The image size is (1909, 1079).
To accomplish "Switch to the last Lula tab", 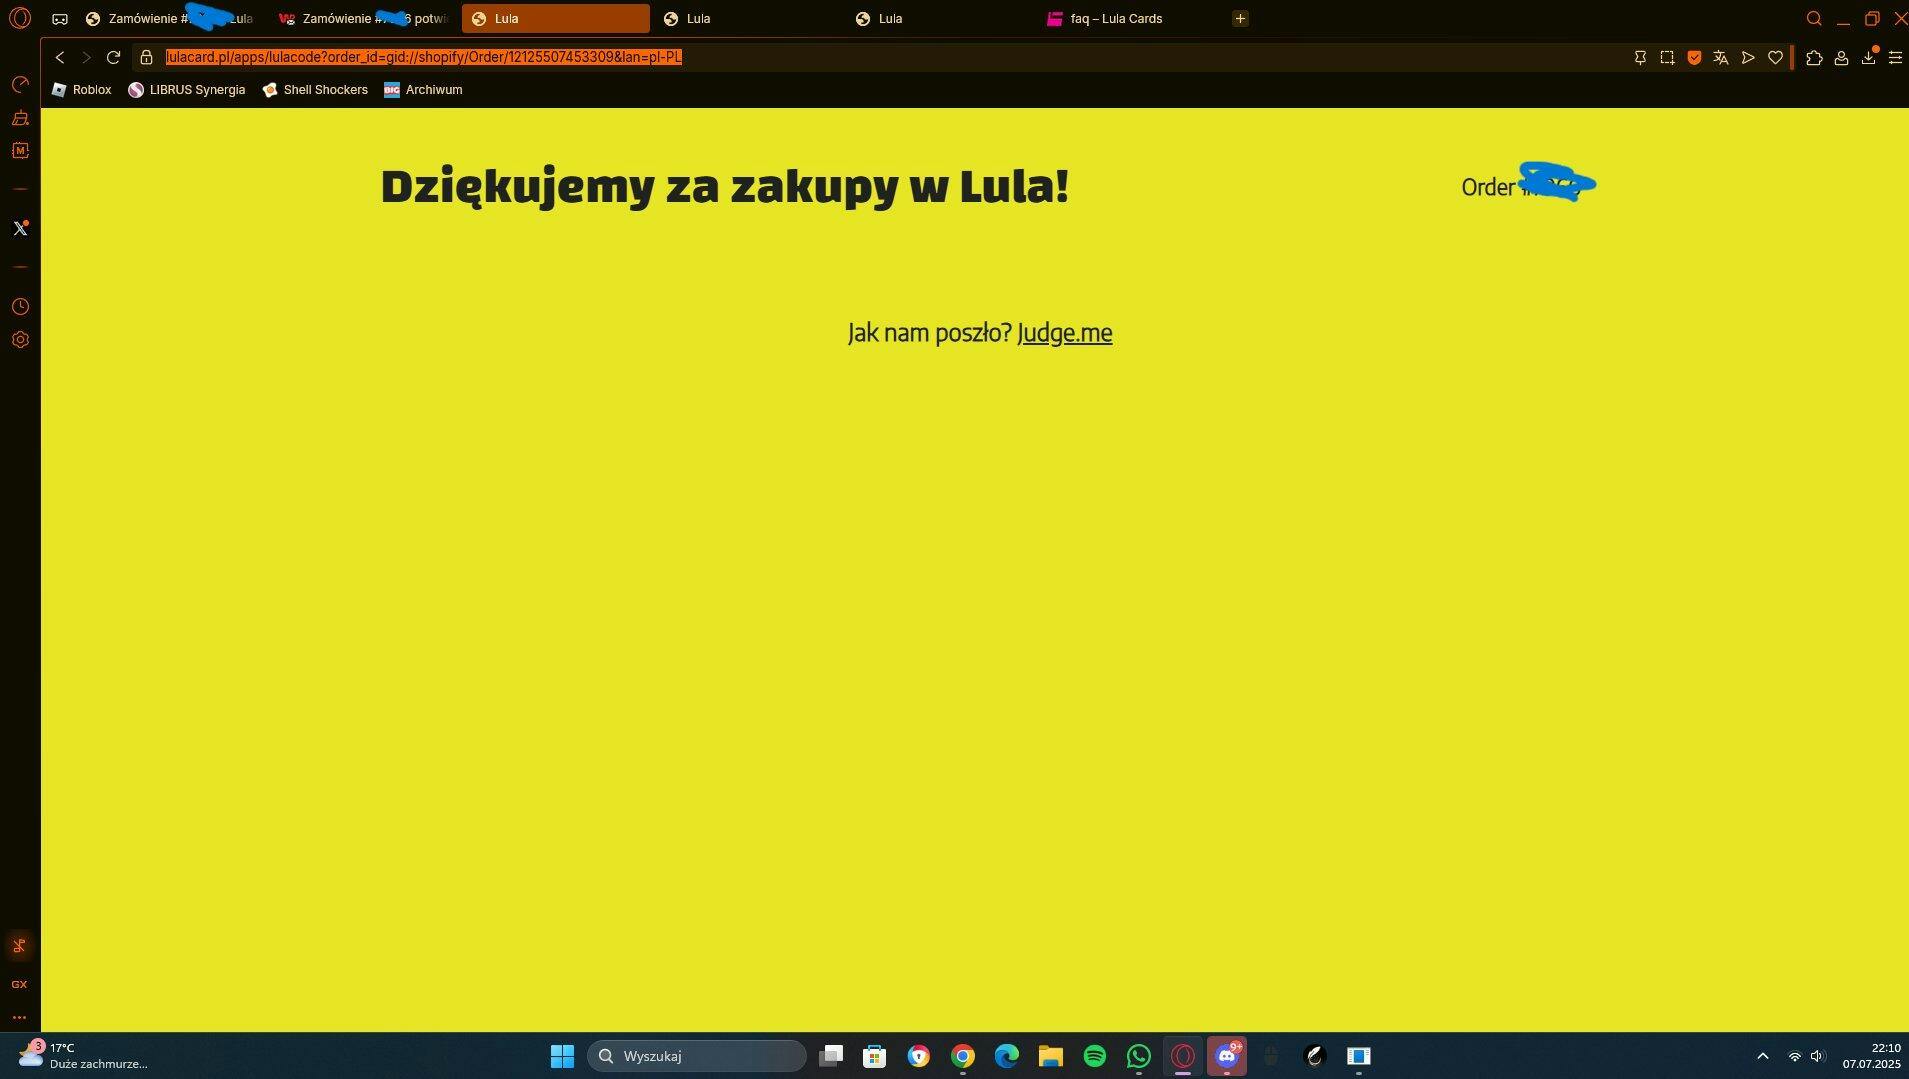I will tap(940, 18).
